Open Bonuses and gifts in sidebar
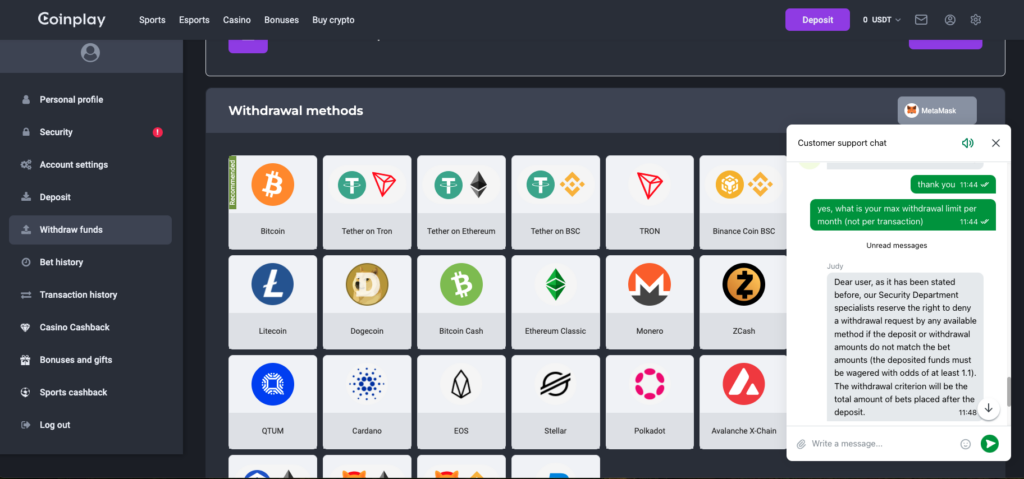Viewport: 1024px width, 479px height. tap(90, 359)
